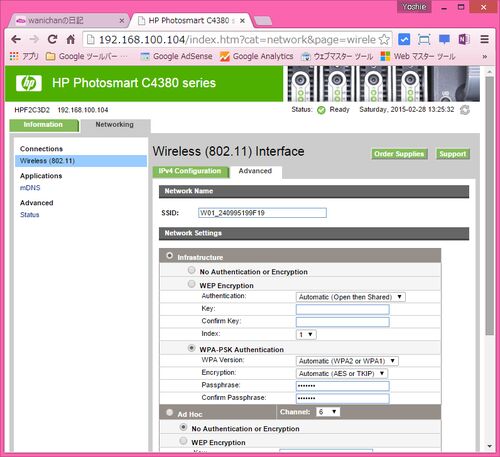The image size is (500, 457).
Task: Click the HP logo in the header
Action: pyautogui.click(x=29, y=83)
